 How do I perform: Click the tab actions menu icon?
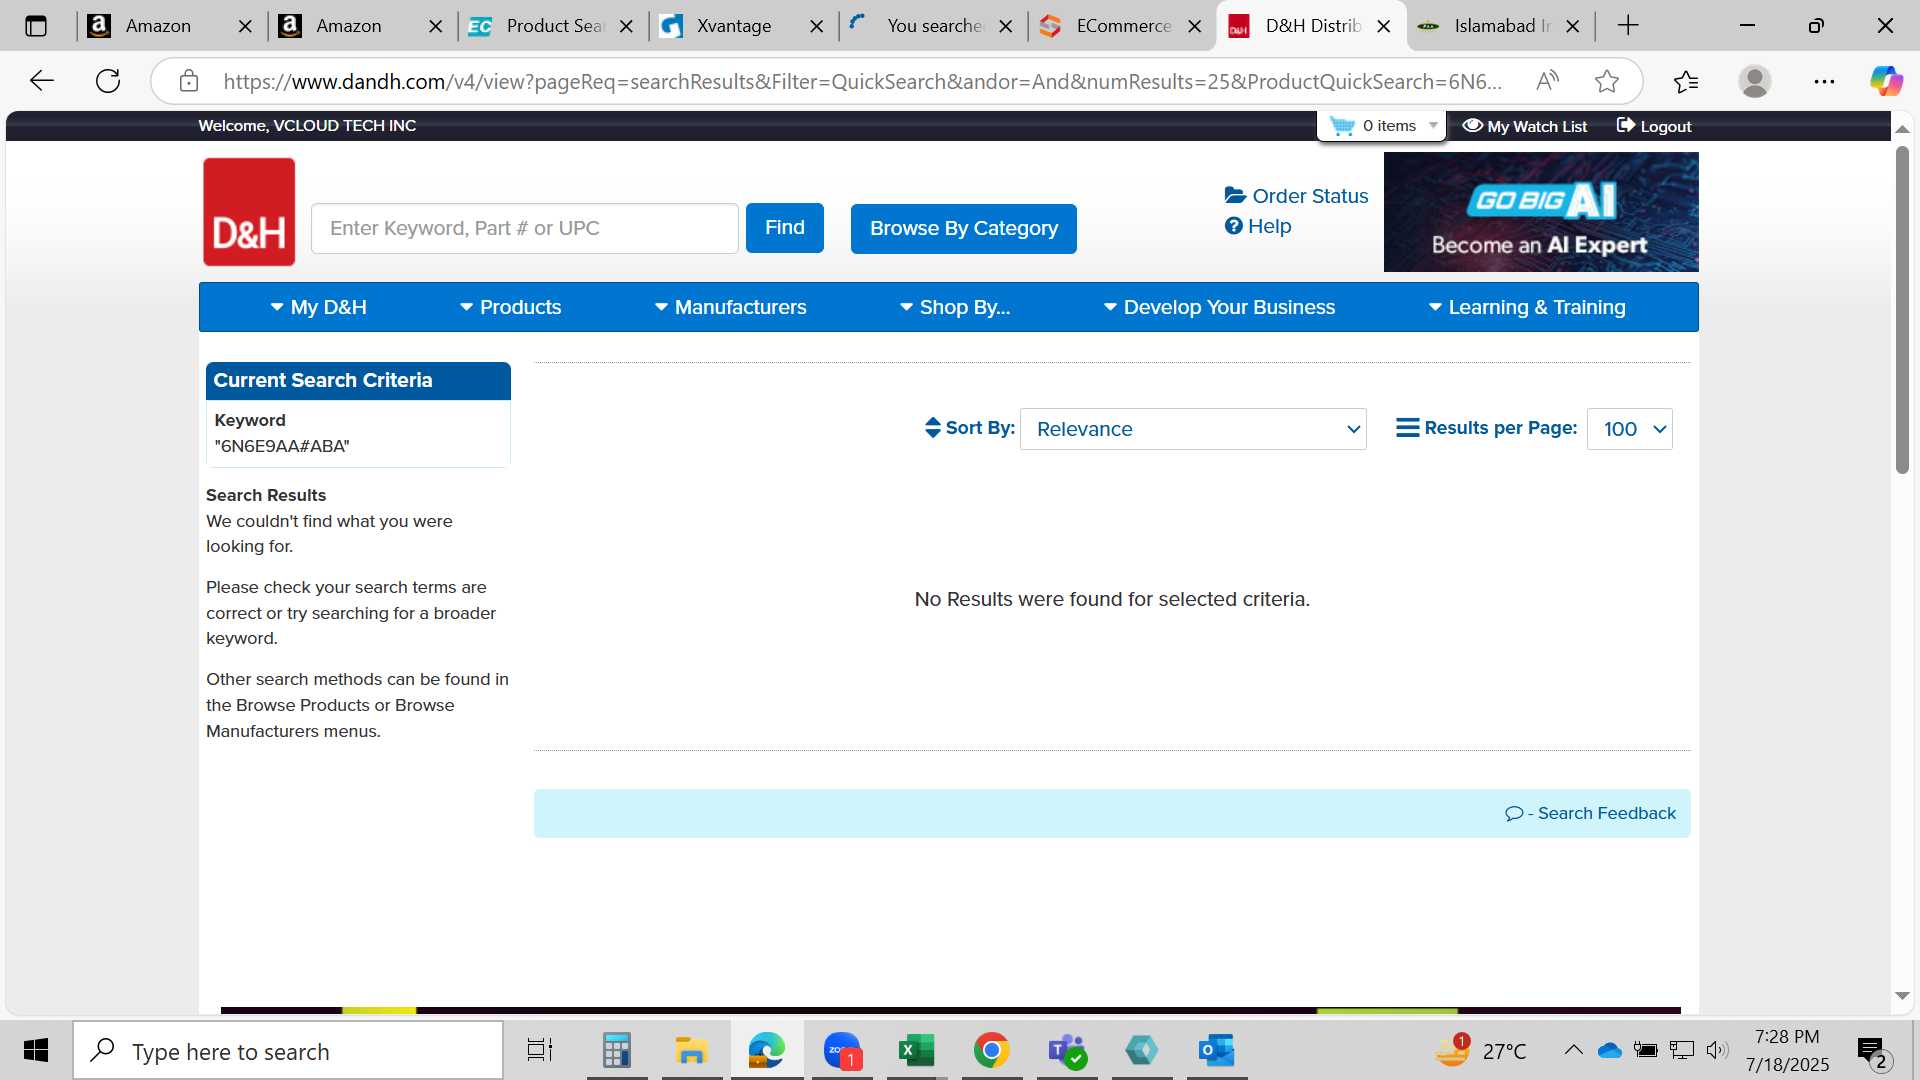tap(36, 26)
